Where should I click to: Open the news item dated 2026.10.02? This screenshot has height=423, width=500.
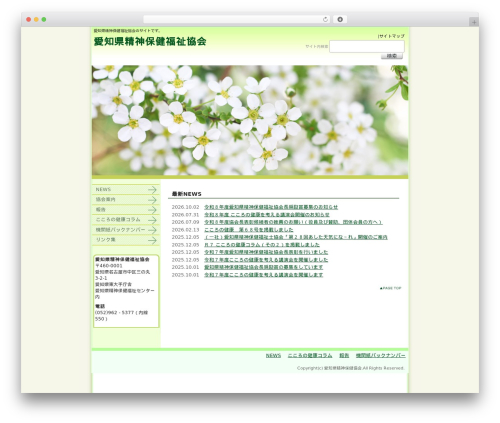pyautogui.click(x=271, y=207)
